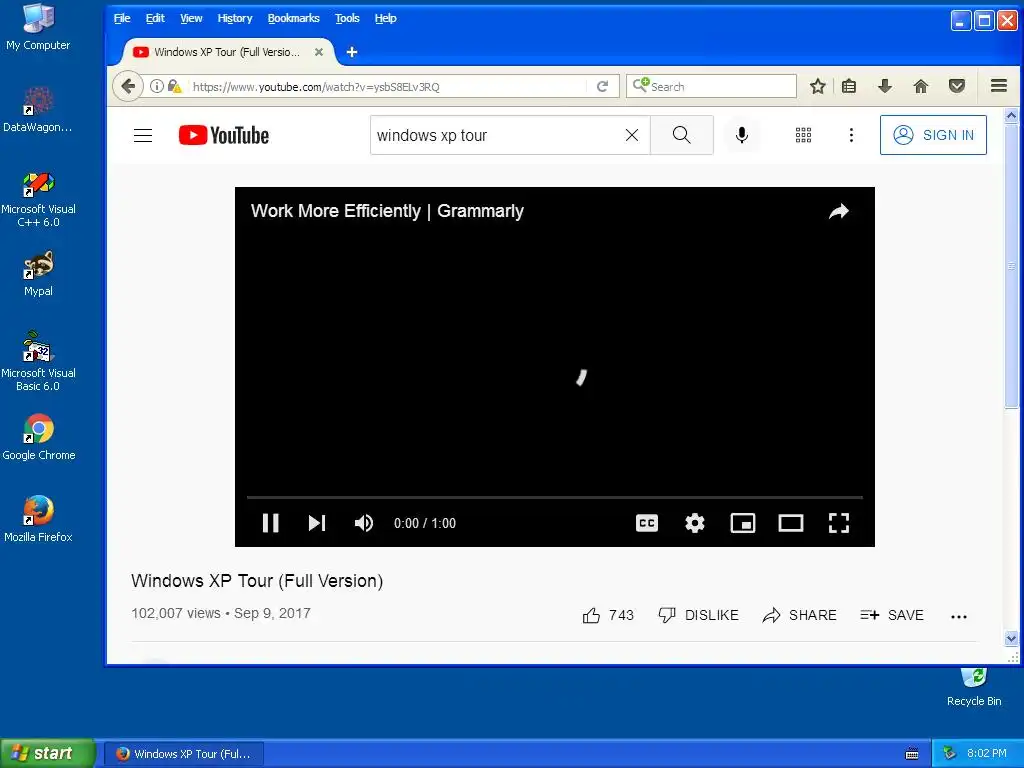Save video to playlist with SAVE

[x=891, y=615]
